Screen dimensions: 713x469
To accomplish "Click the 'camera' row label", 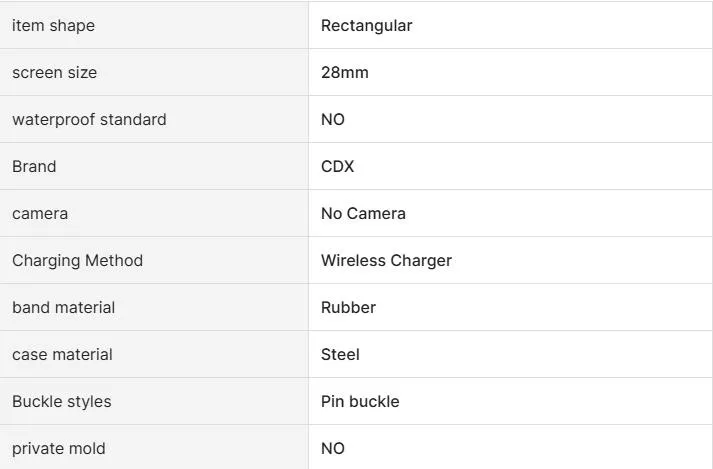I will tap(40, 214).
